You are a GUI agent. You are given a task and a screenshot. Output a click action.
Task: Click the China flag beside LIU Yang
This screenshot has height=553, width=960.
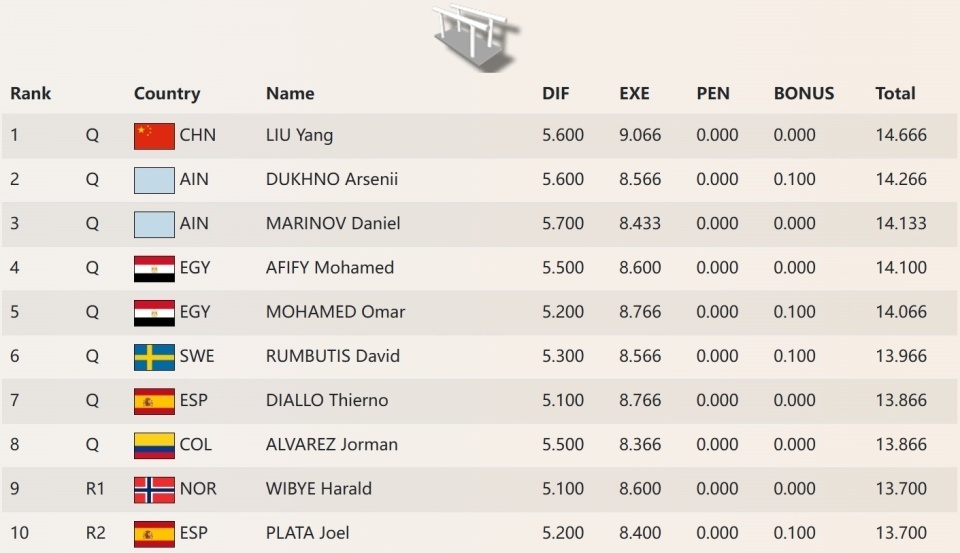pyautogui.click(x=154, y=136)
